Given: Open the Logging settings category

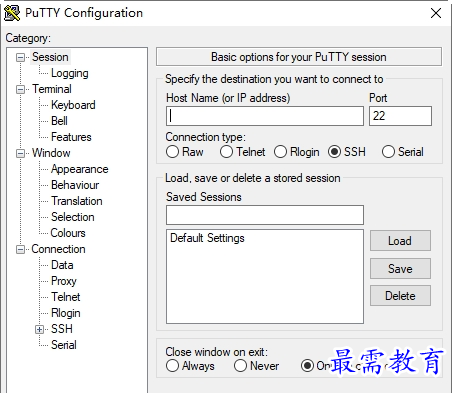Looking at the screenshot, I should coord(70,73).
